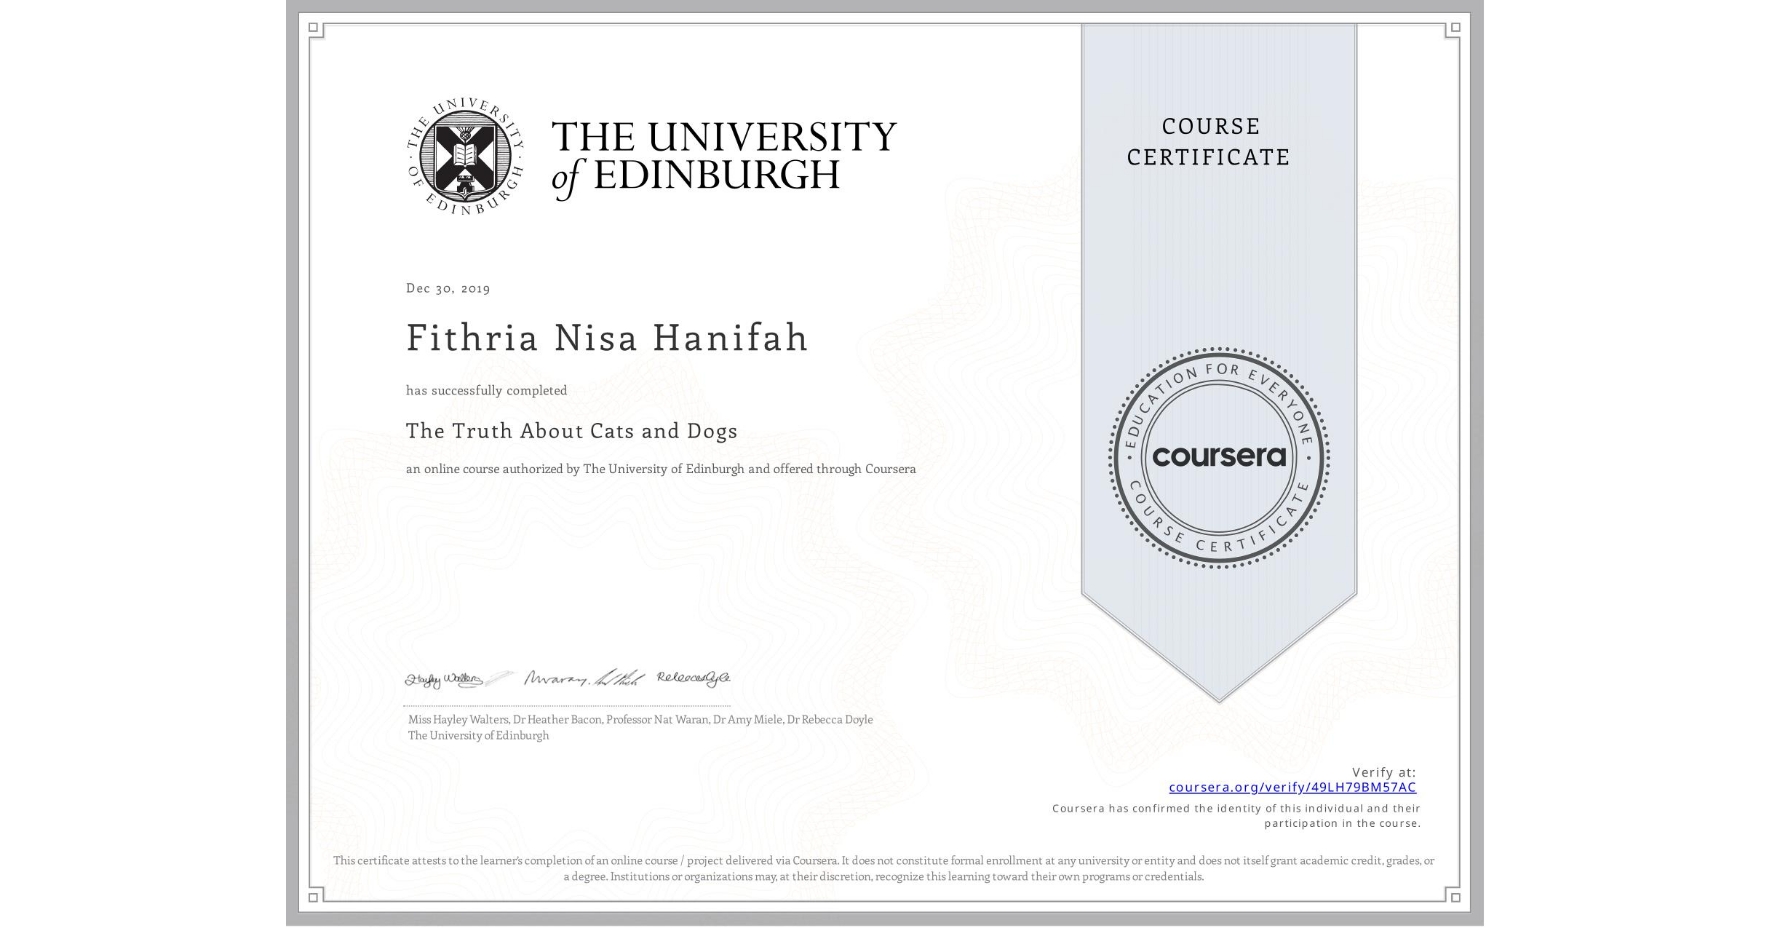The width and height of the screenshot is (1772, 928).
Task: Click the instructor names line below signatures
Action: click(x=640, y=719)
